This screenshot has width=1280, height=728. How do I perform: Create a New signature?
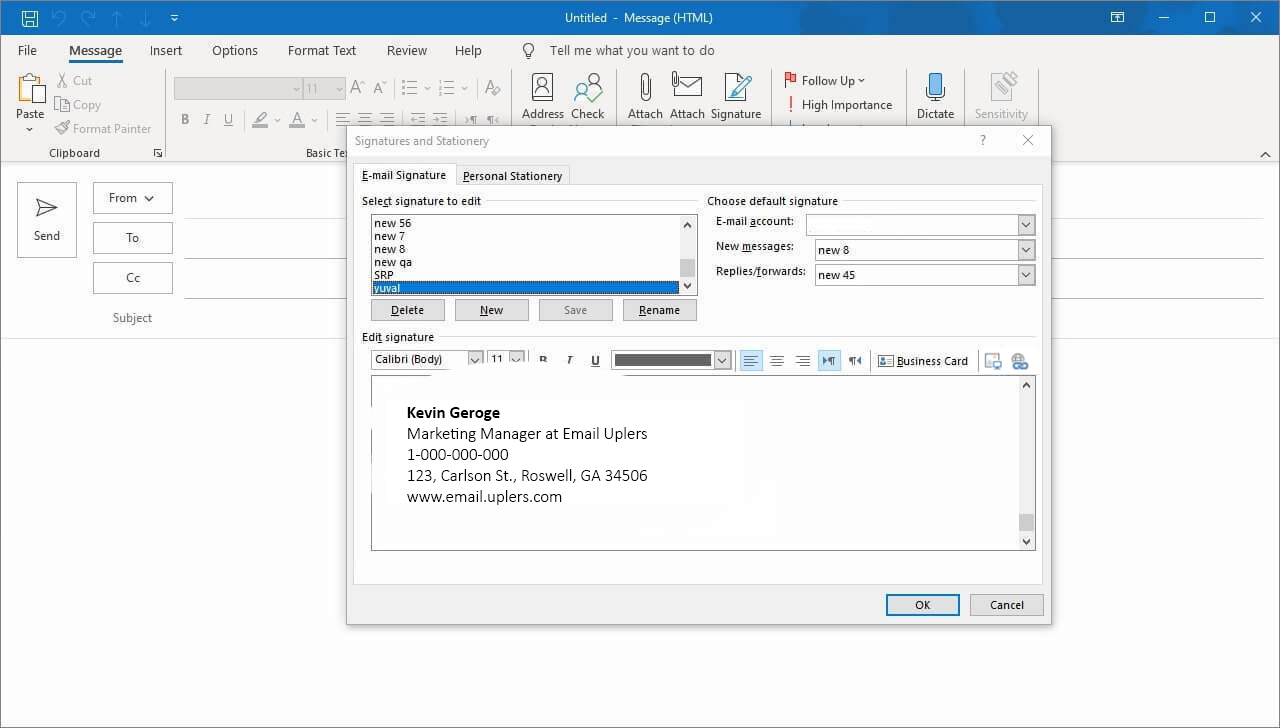[491, 310]
